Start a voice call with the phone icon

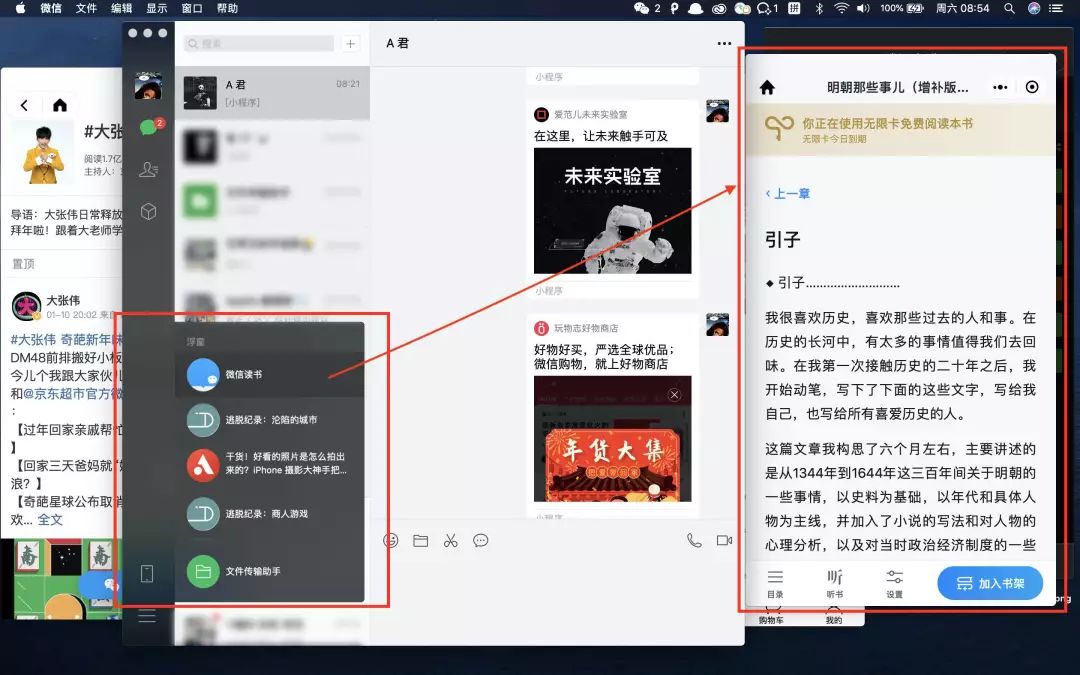point(696,540)
